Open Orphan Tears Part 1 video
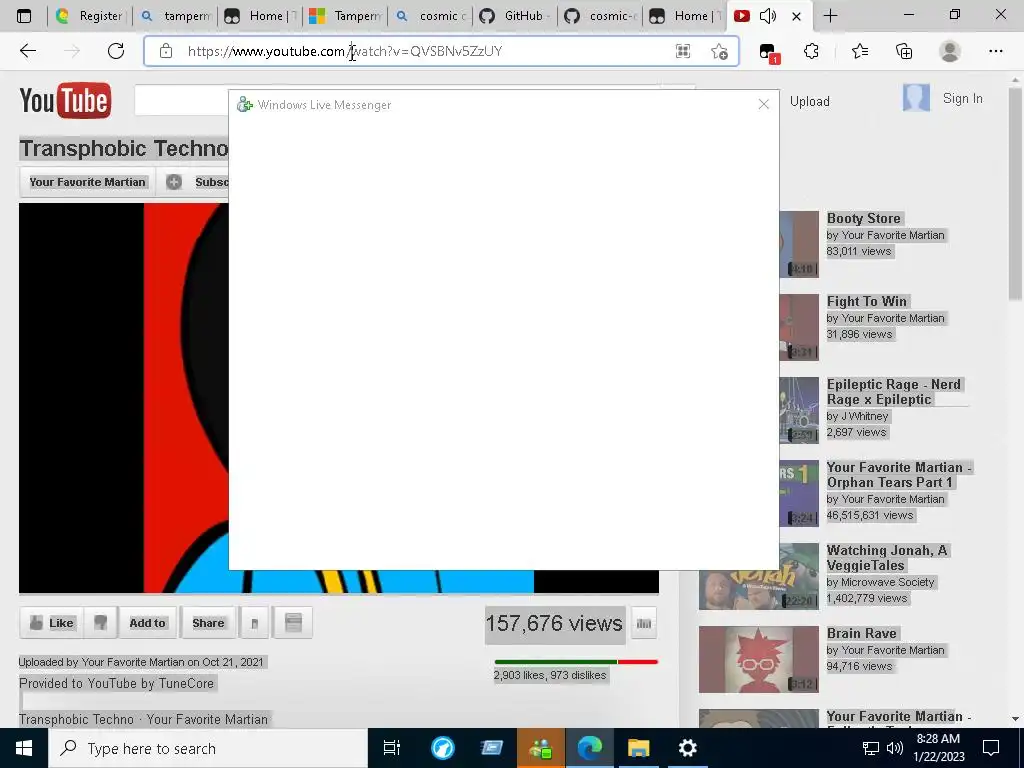The width and height of the screenshot is (1024, 768). [x=899, y=475]
